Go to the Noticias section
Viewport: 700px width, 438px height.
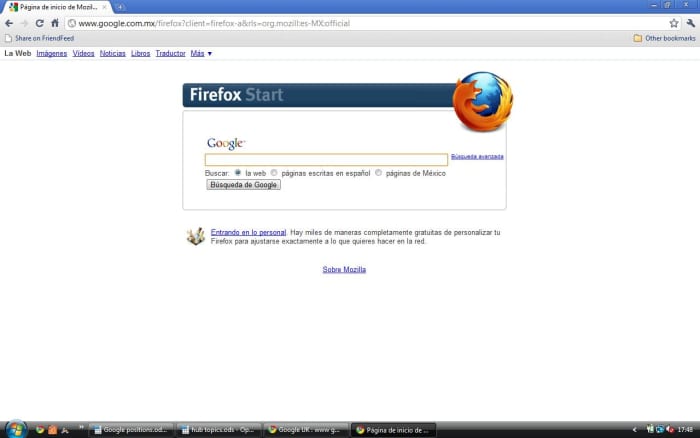(112, 54)
